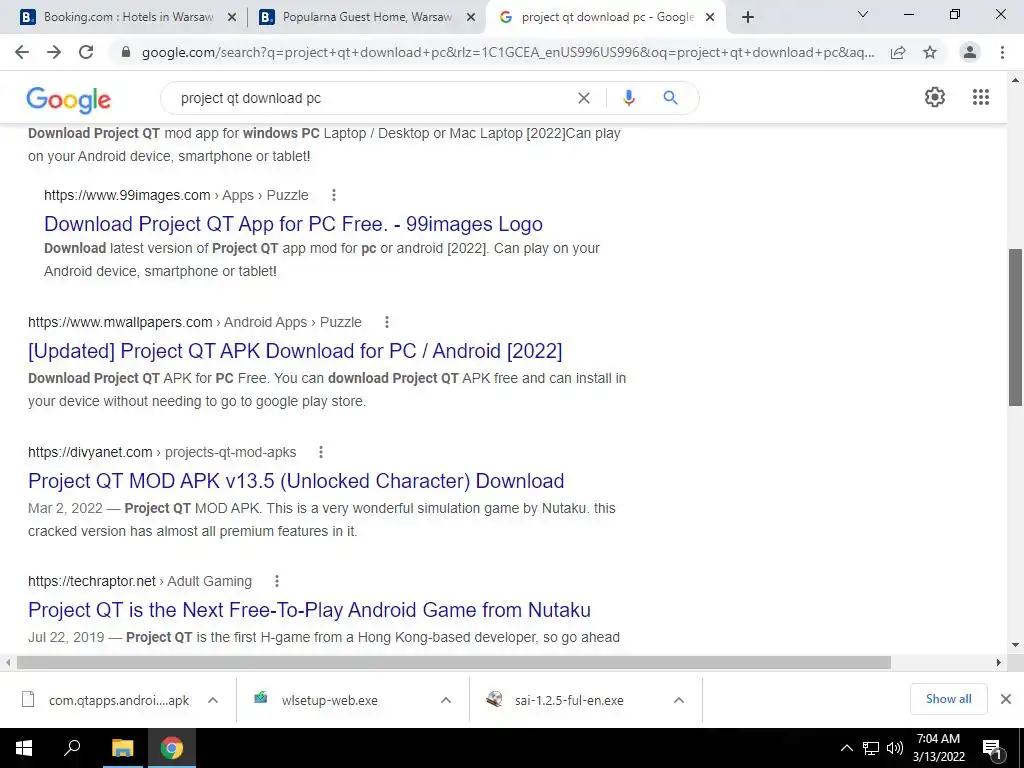Close the downloads bar

pos(1006,699)
